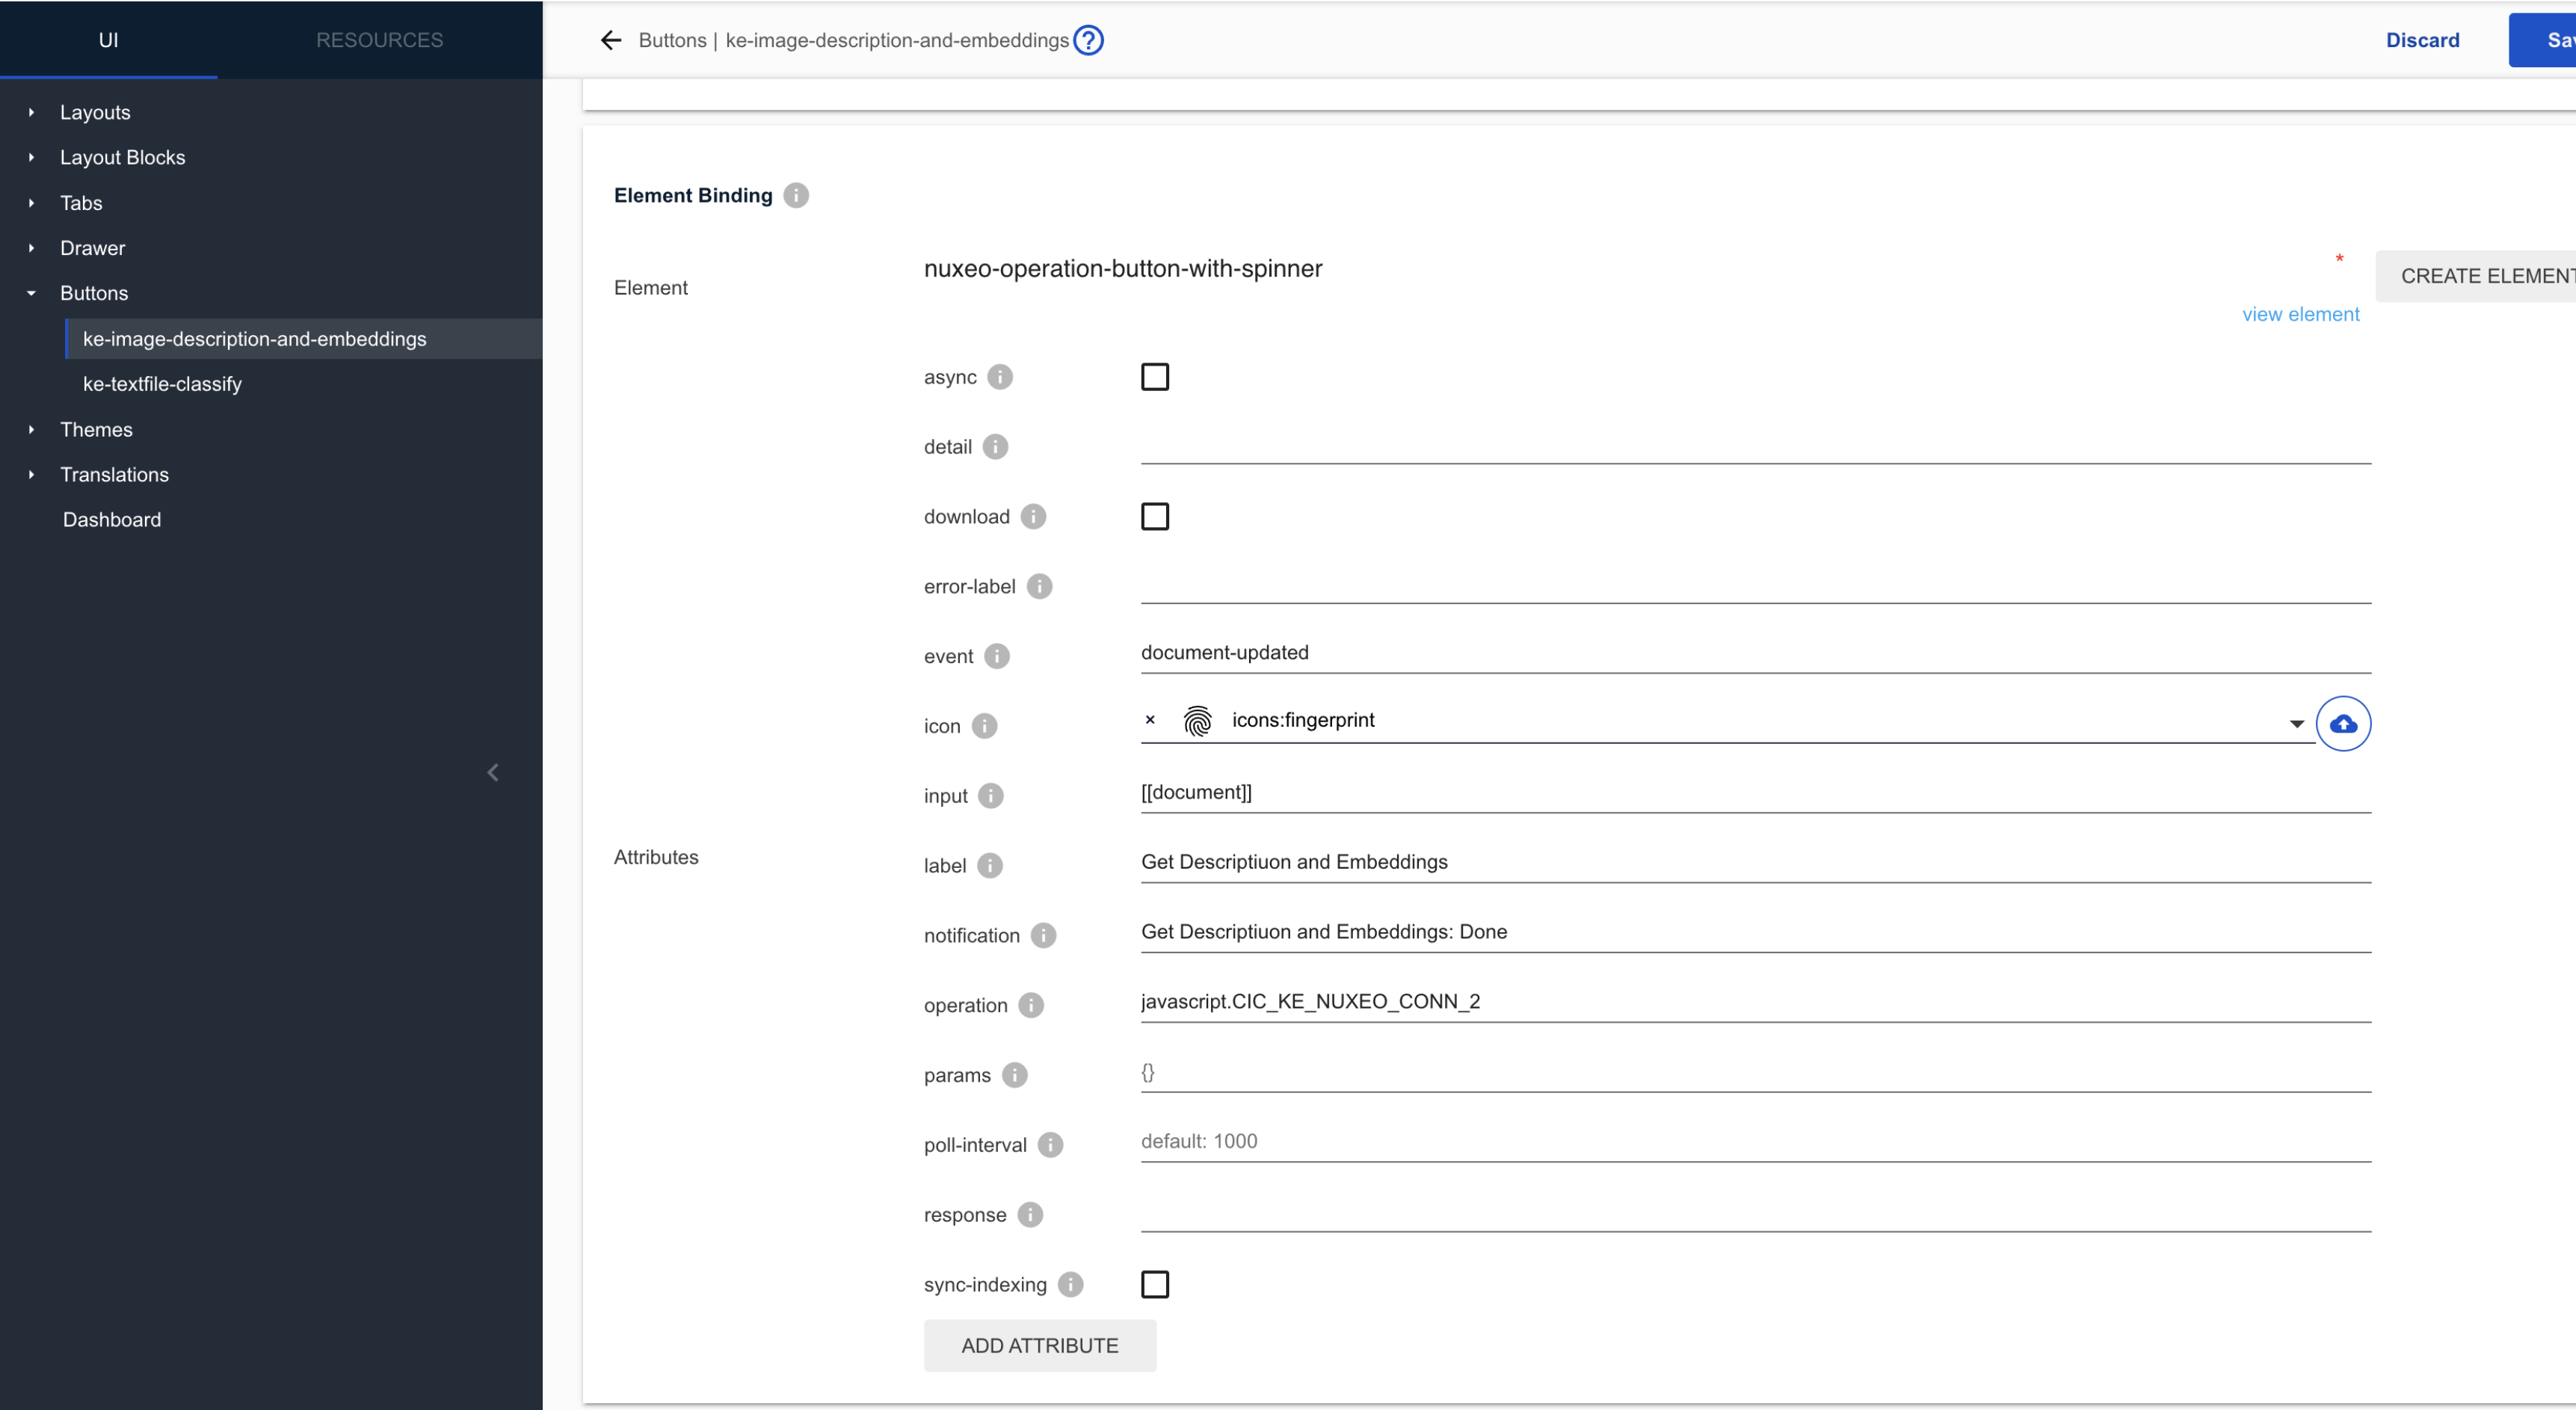Open the help question mark icon
2576x1410 pixels.
click(1088, 40)
